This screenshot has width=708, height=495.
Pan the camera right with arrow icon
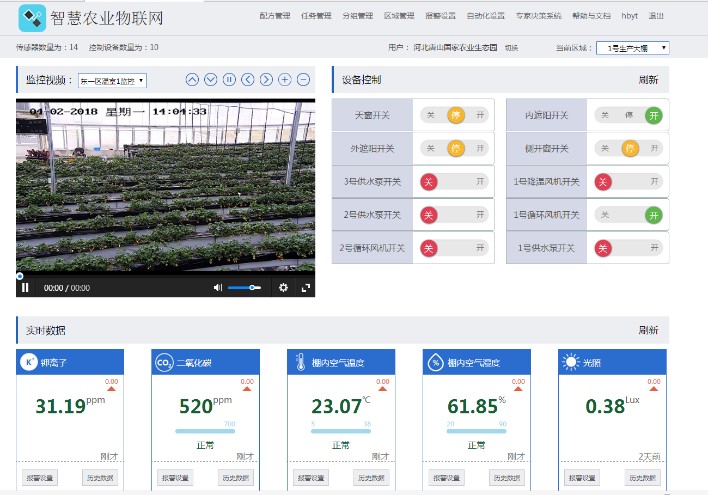(266, 80)
